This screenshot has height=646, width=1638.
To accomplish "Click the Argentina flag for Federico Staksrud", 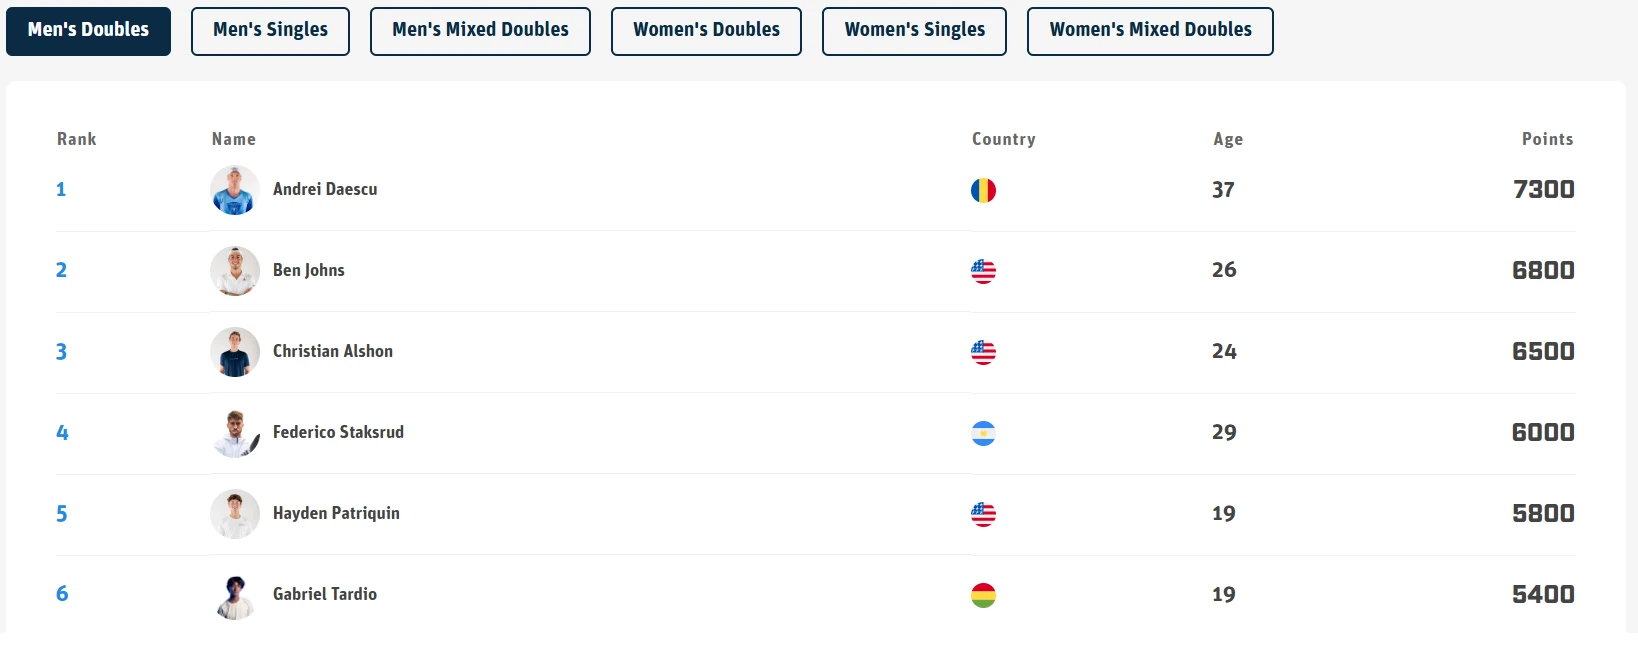I will (x=983, y=433).
